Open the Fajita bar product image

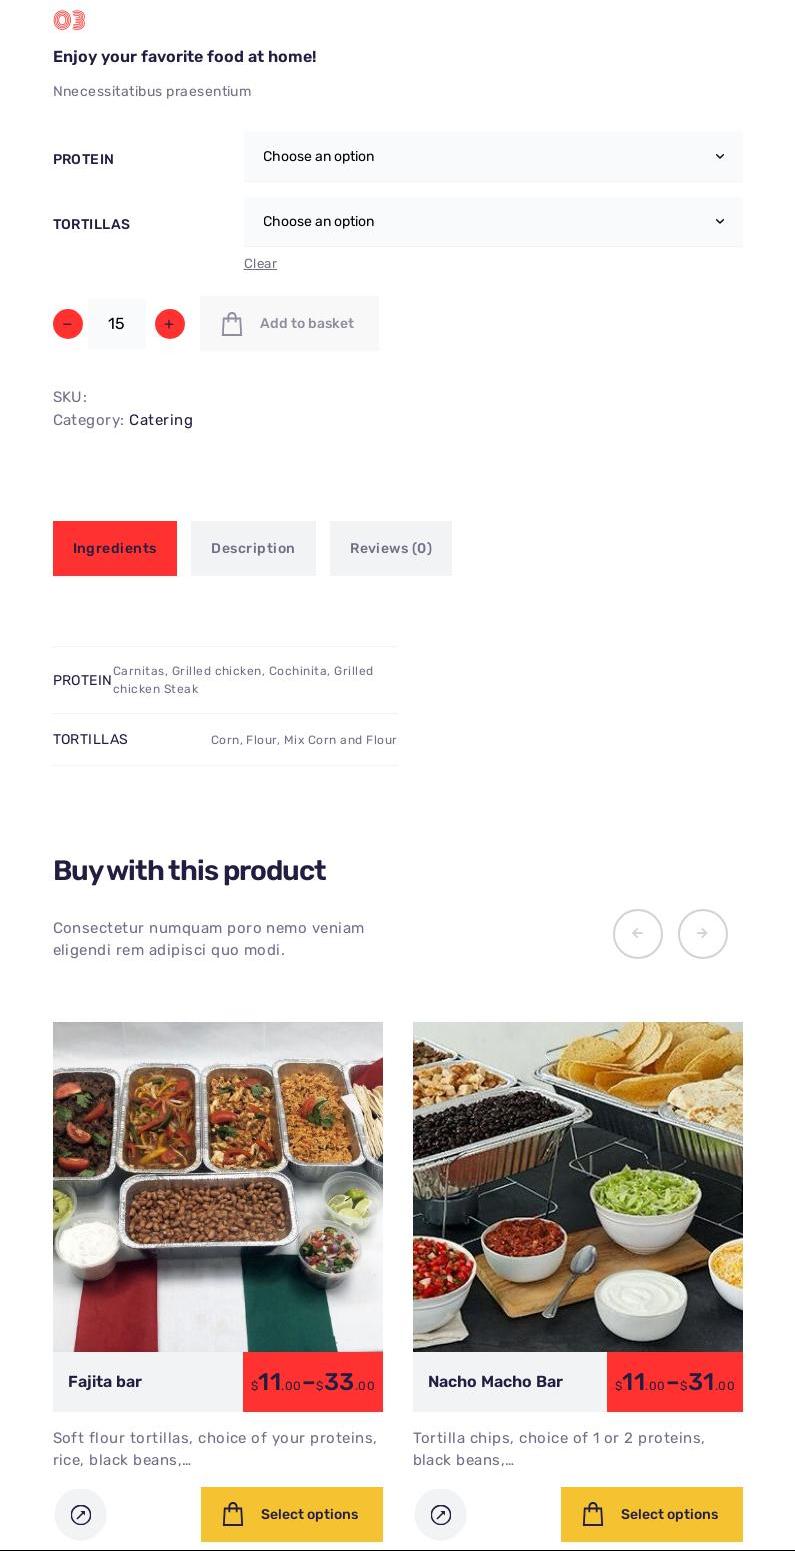tap(218, 1187)
